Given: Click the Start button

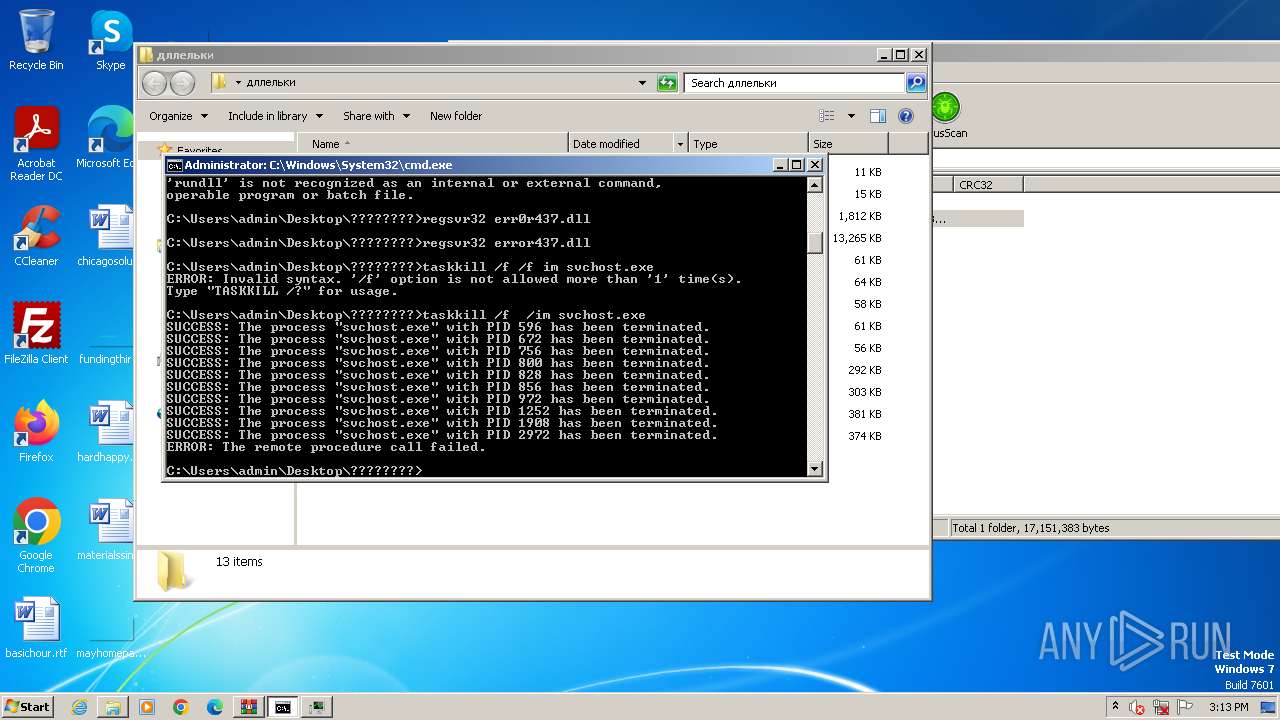Looking at the screenshot, I should click(x=28, y=707).
